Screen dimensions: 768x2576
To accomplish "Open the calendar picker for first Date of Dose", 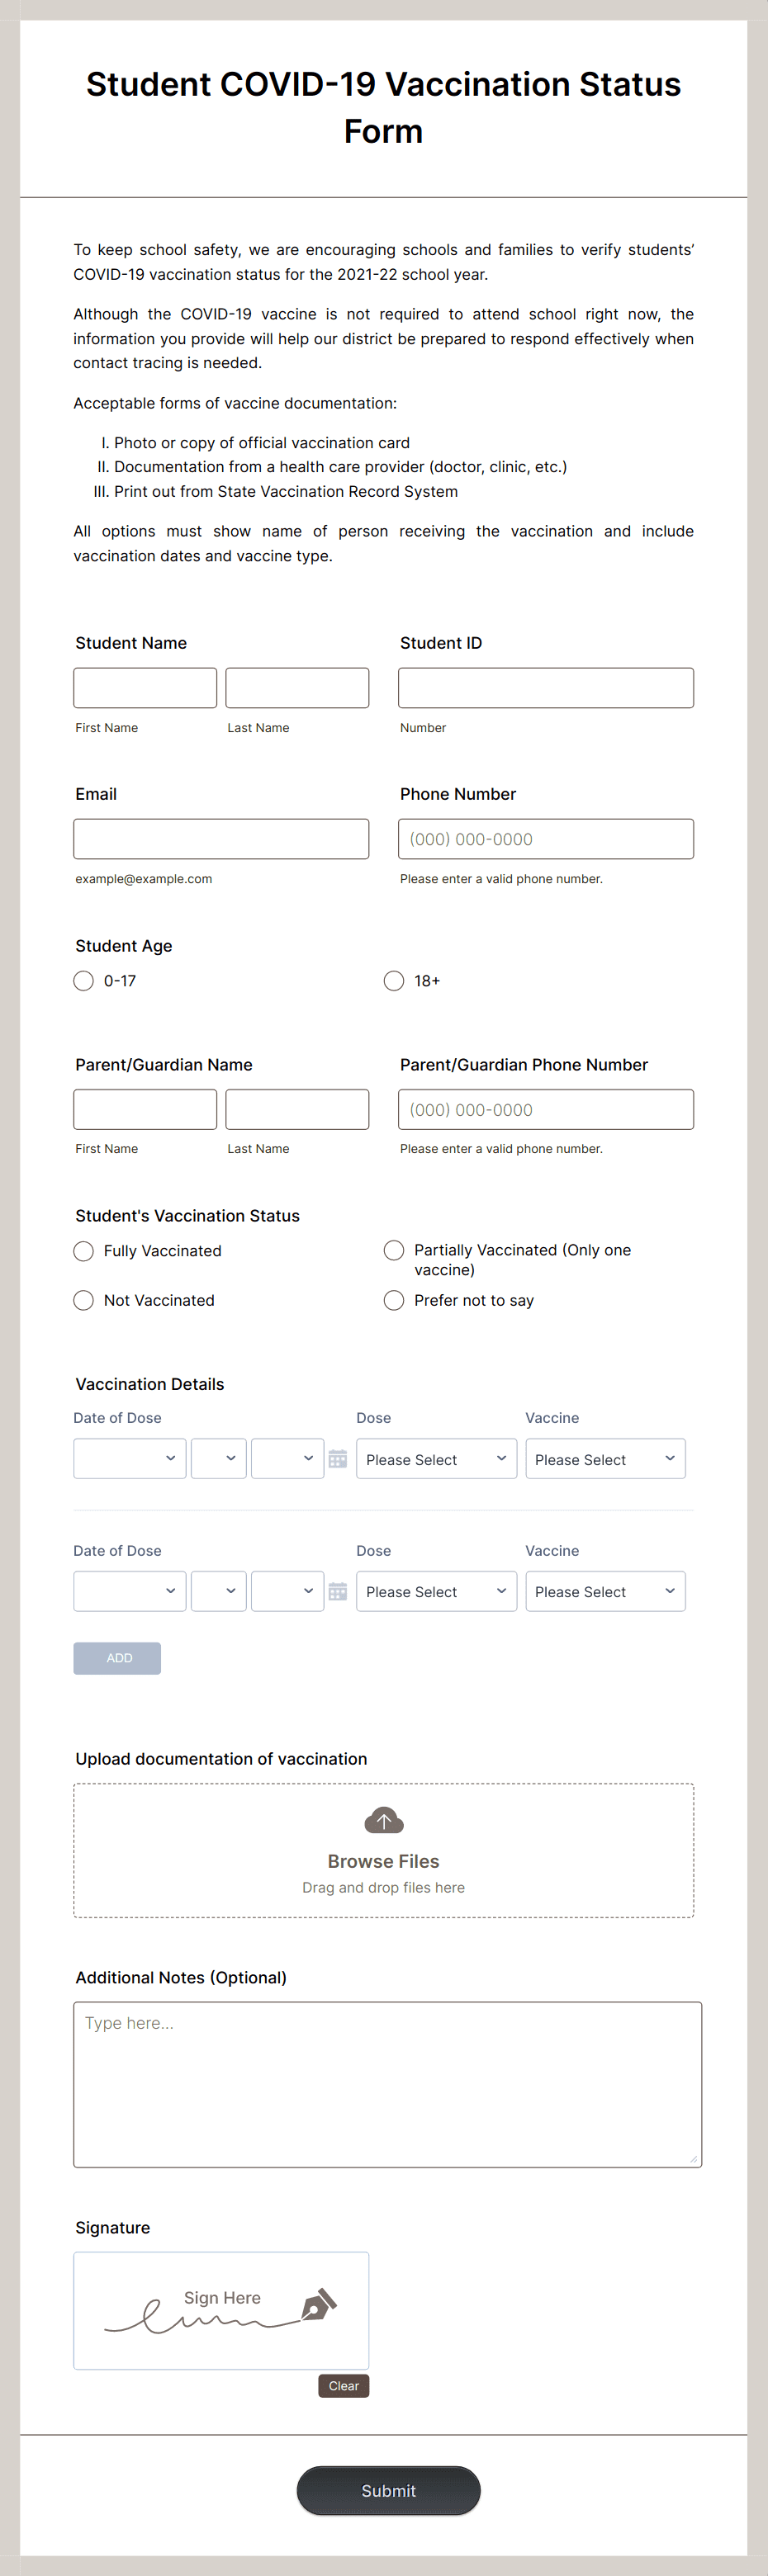I will [x=338, y=1459].
